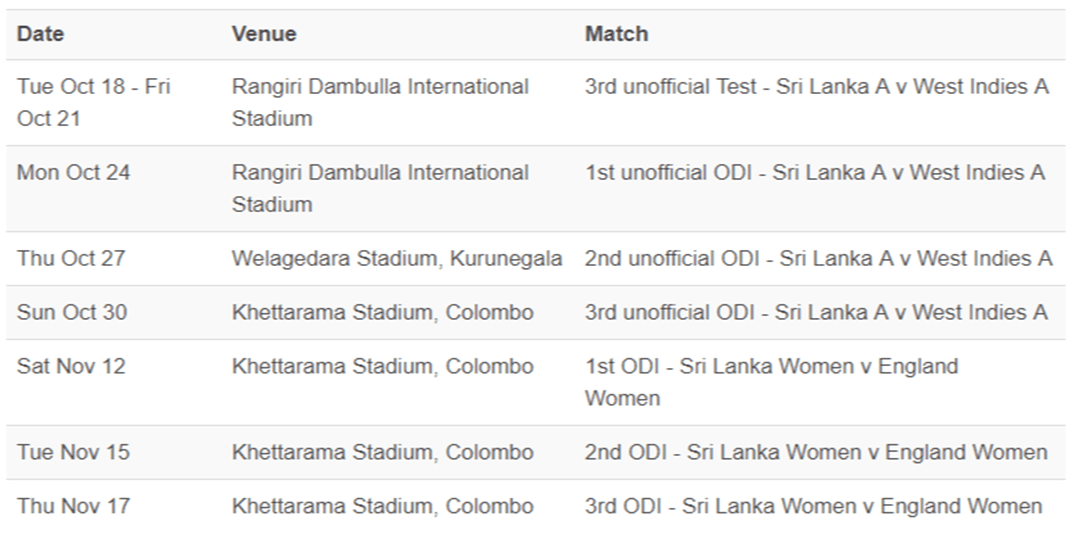This screenshot has height=539, width=1076.
Task: Select the Thu Oct 27 date cell
Action: click(x=71, y=258)
